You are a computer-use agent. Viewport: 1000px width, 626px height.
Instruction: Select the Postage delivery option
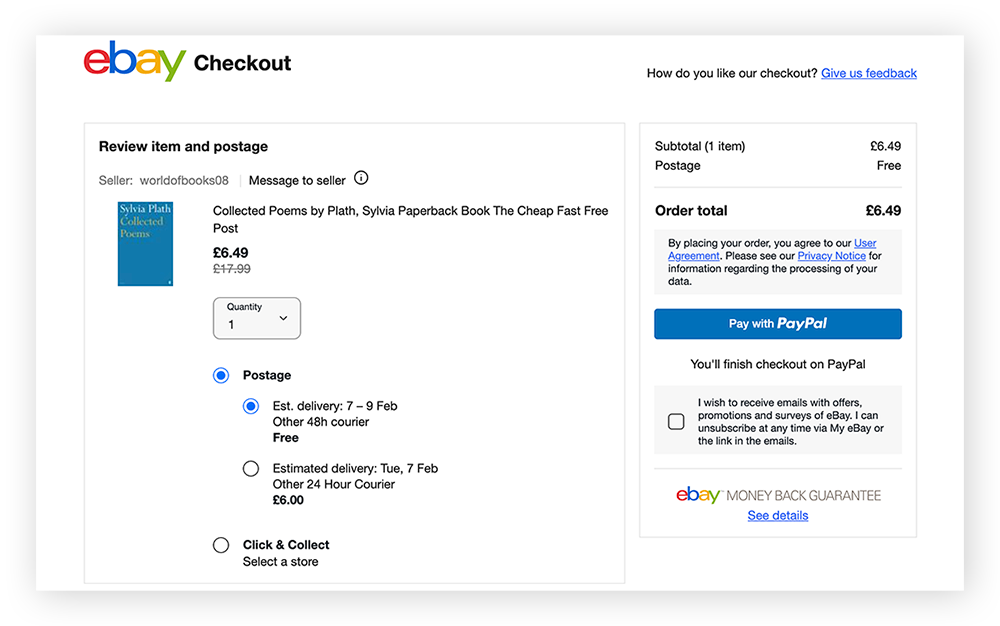(221, 375)
